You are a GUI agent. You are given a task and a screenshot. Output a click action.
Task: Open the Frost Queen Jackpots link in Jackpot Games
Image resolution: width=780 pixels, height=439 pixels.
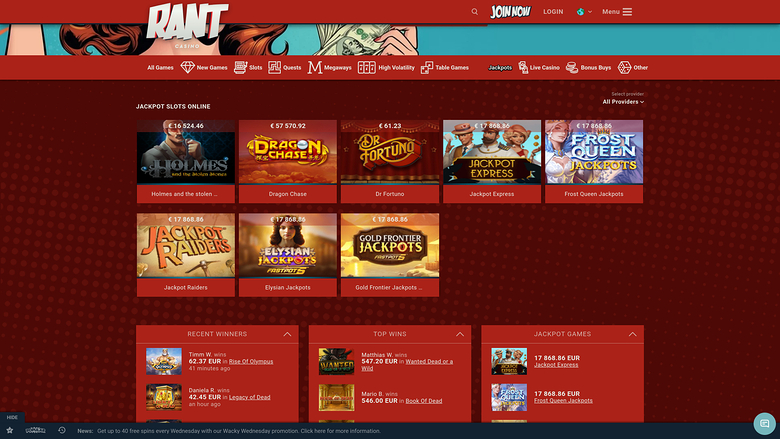[563, 401]
